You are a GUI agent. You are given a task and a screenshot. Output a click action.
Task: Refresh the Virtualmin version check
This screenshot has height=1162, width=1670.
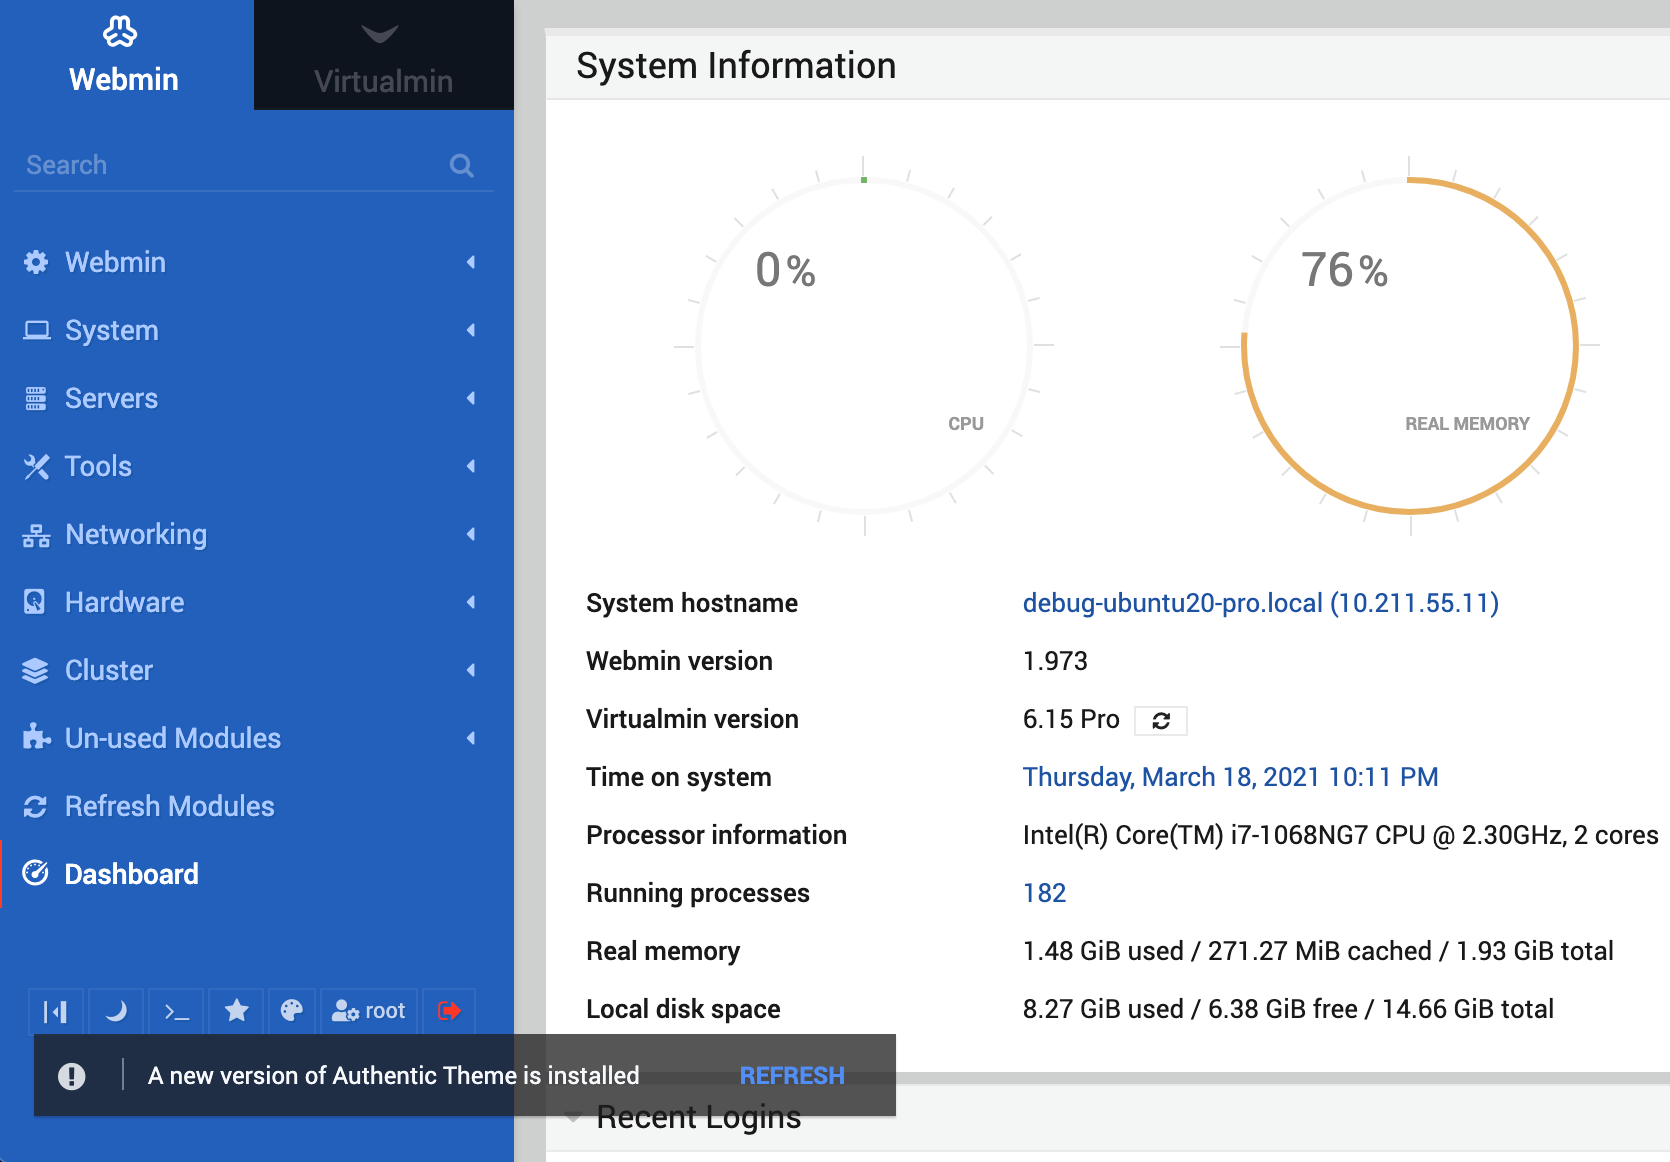click(x=1160, y=720)
